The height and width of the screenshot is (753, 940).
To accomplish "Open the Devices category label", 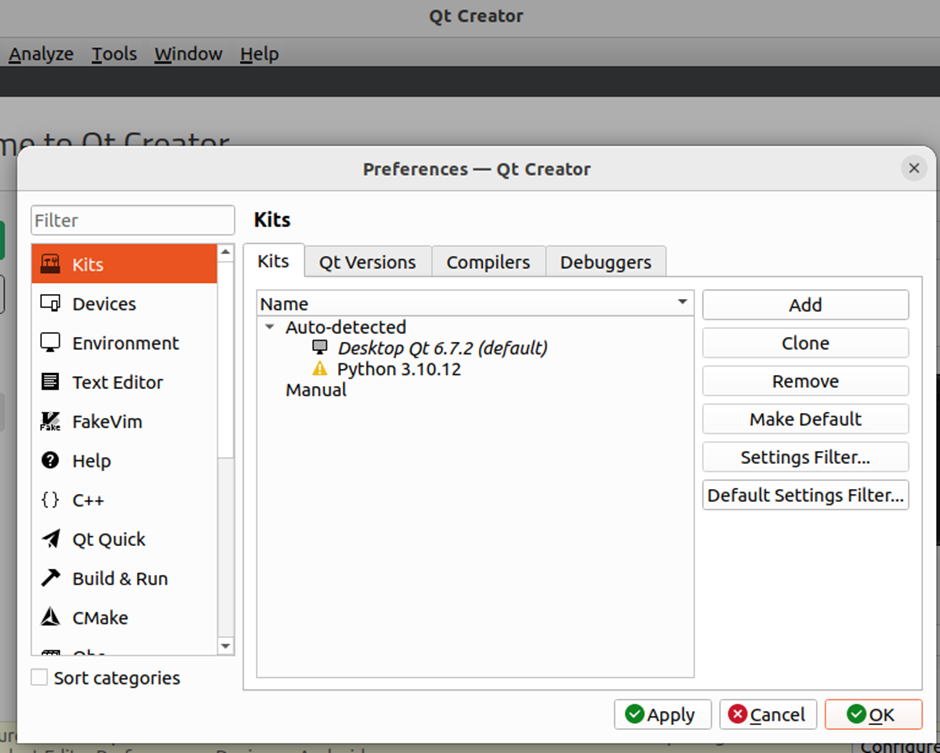I will [x=104, y=304].
